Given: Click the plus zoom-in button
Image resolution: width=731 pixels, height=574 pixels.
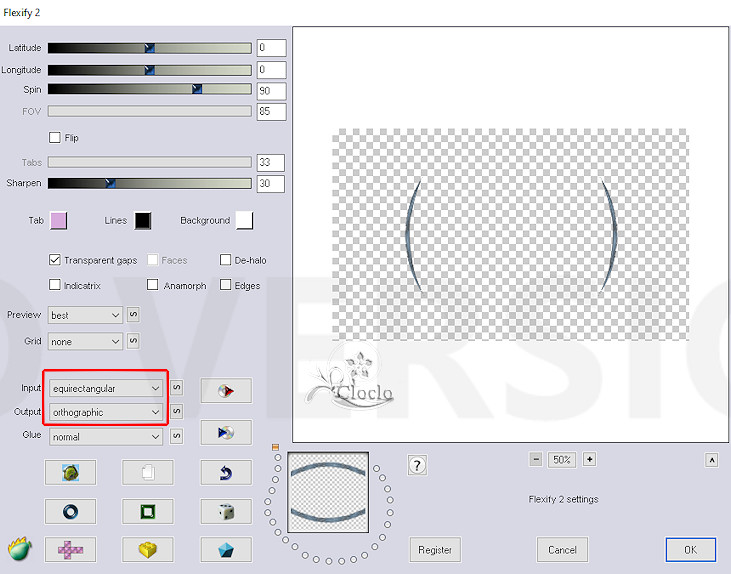Looking at the screenshot, I should point(589,459).
